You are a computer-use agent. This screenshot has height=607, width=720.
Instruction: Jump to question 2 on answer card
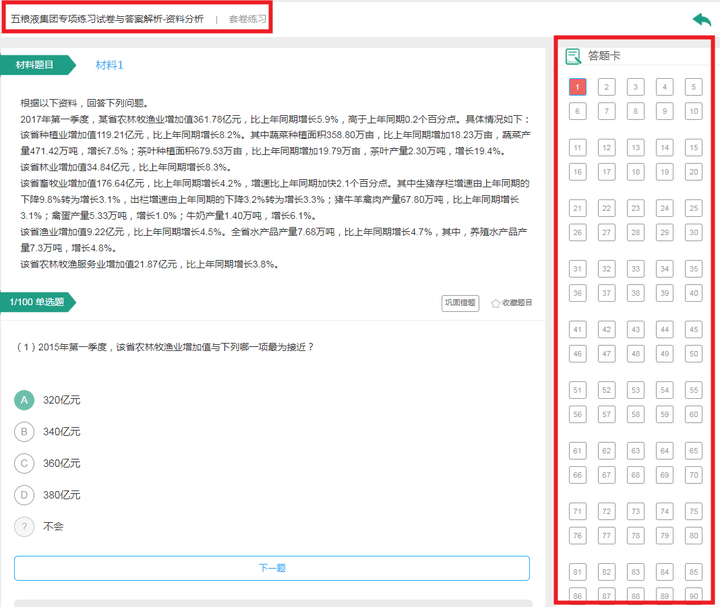tap(607, 87)
